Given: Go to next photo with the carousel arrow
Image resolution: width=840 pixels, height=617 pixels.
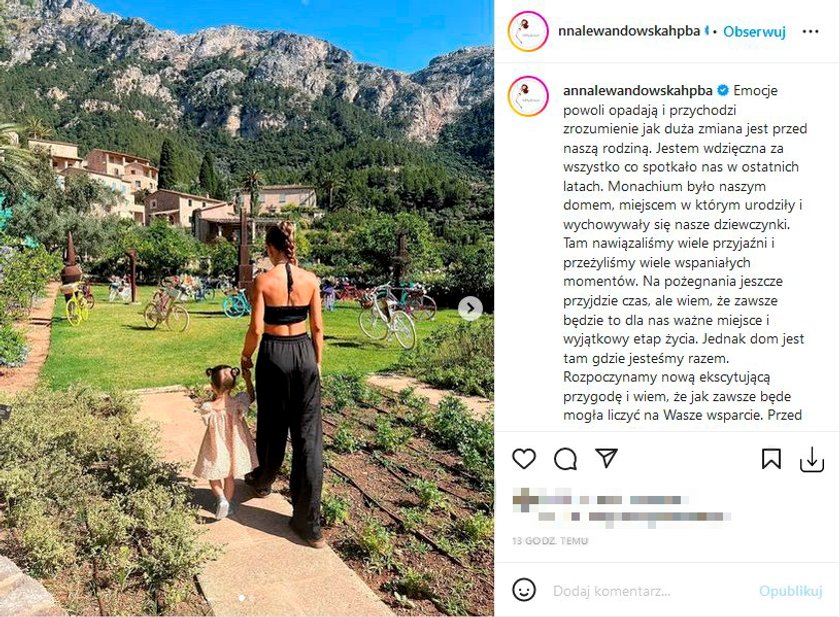Looking at the screenshot, I should (x=470, y=308).
